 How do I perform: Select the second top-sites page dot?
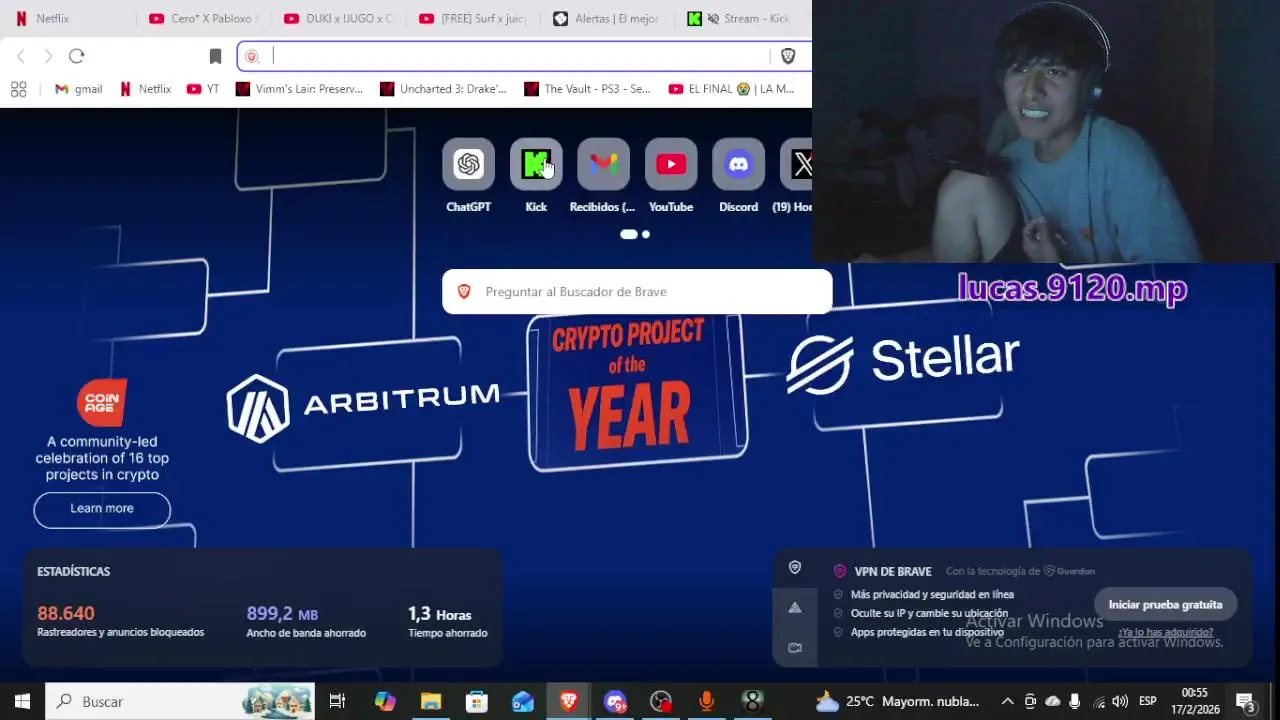(x=646, y=234)
